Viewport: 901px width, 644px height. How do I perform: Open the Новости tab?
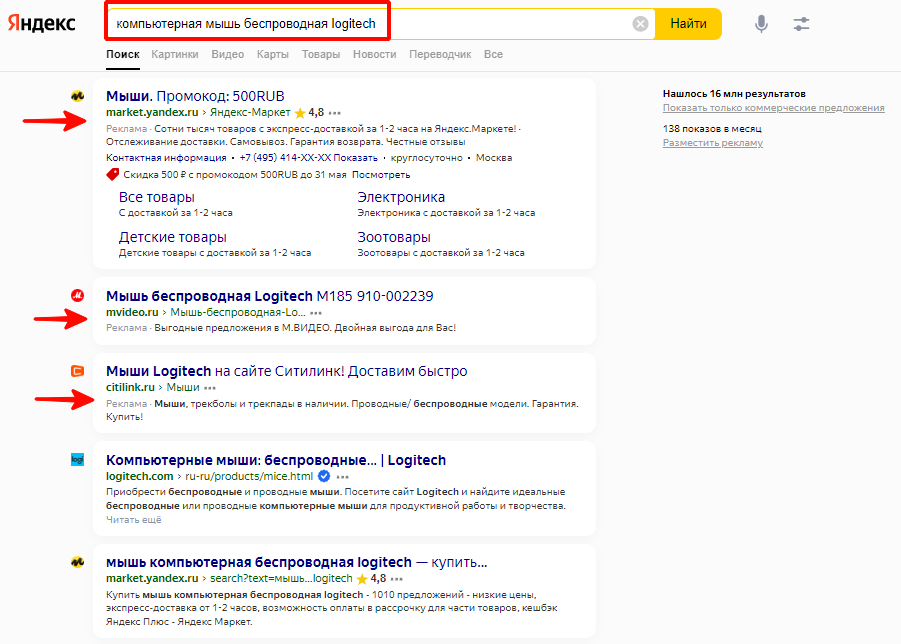coord(375,54)
